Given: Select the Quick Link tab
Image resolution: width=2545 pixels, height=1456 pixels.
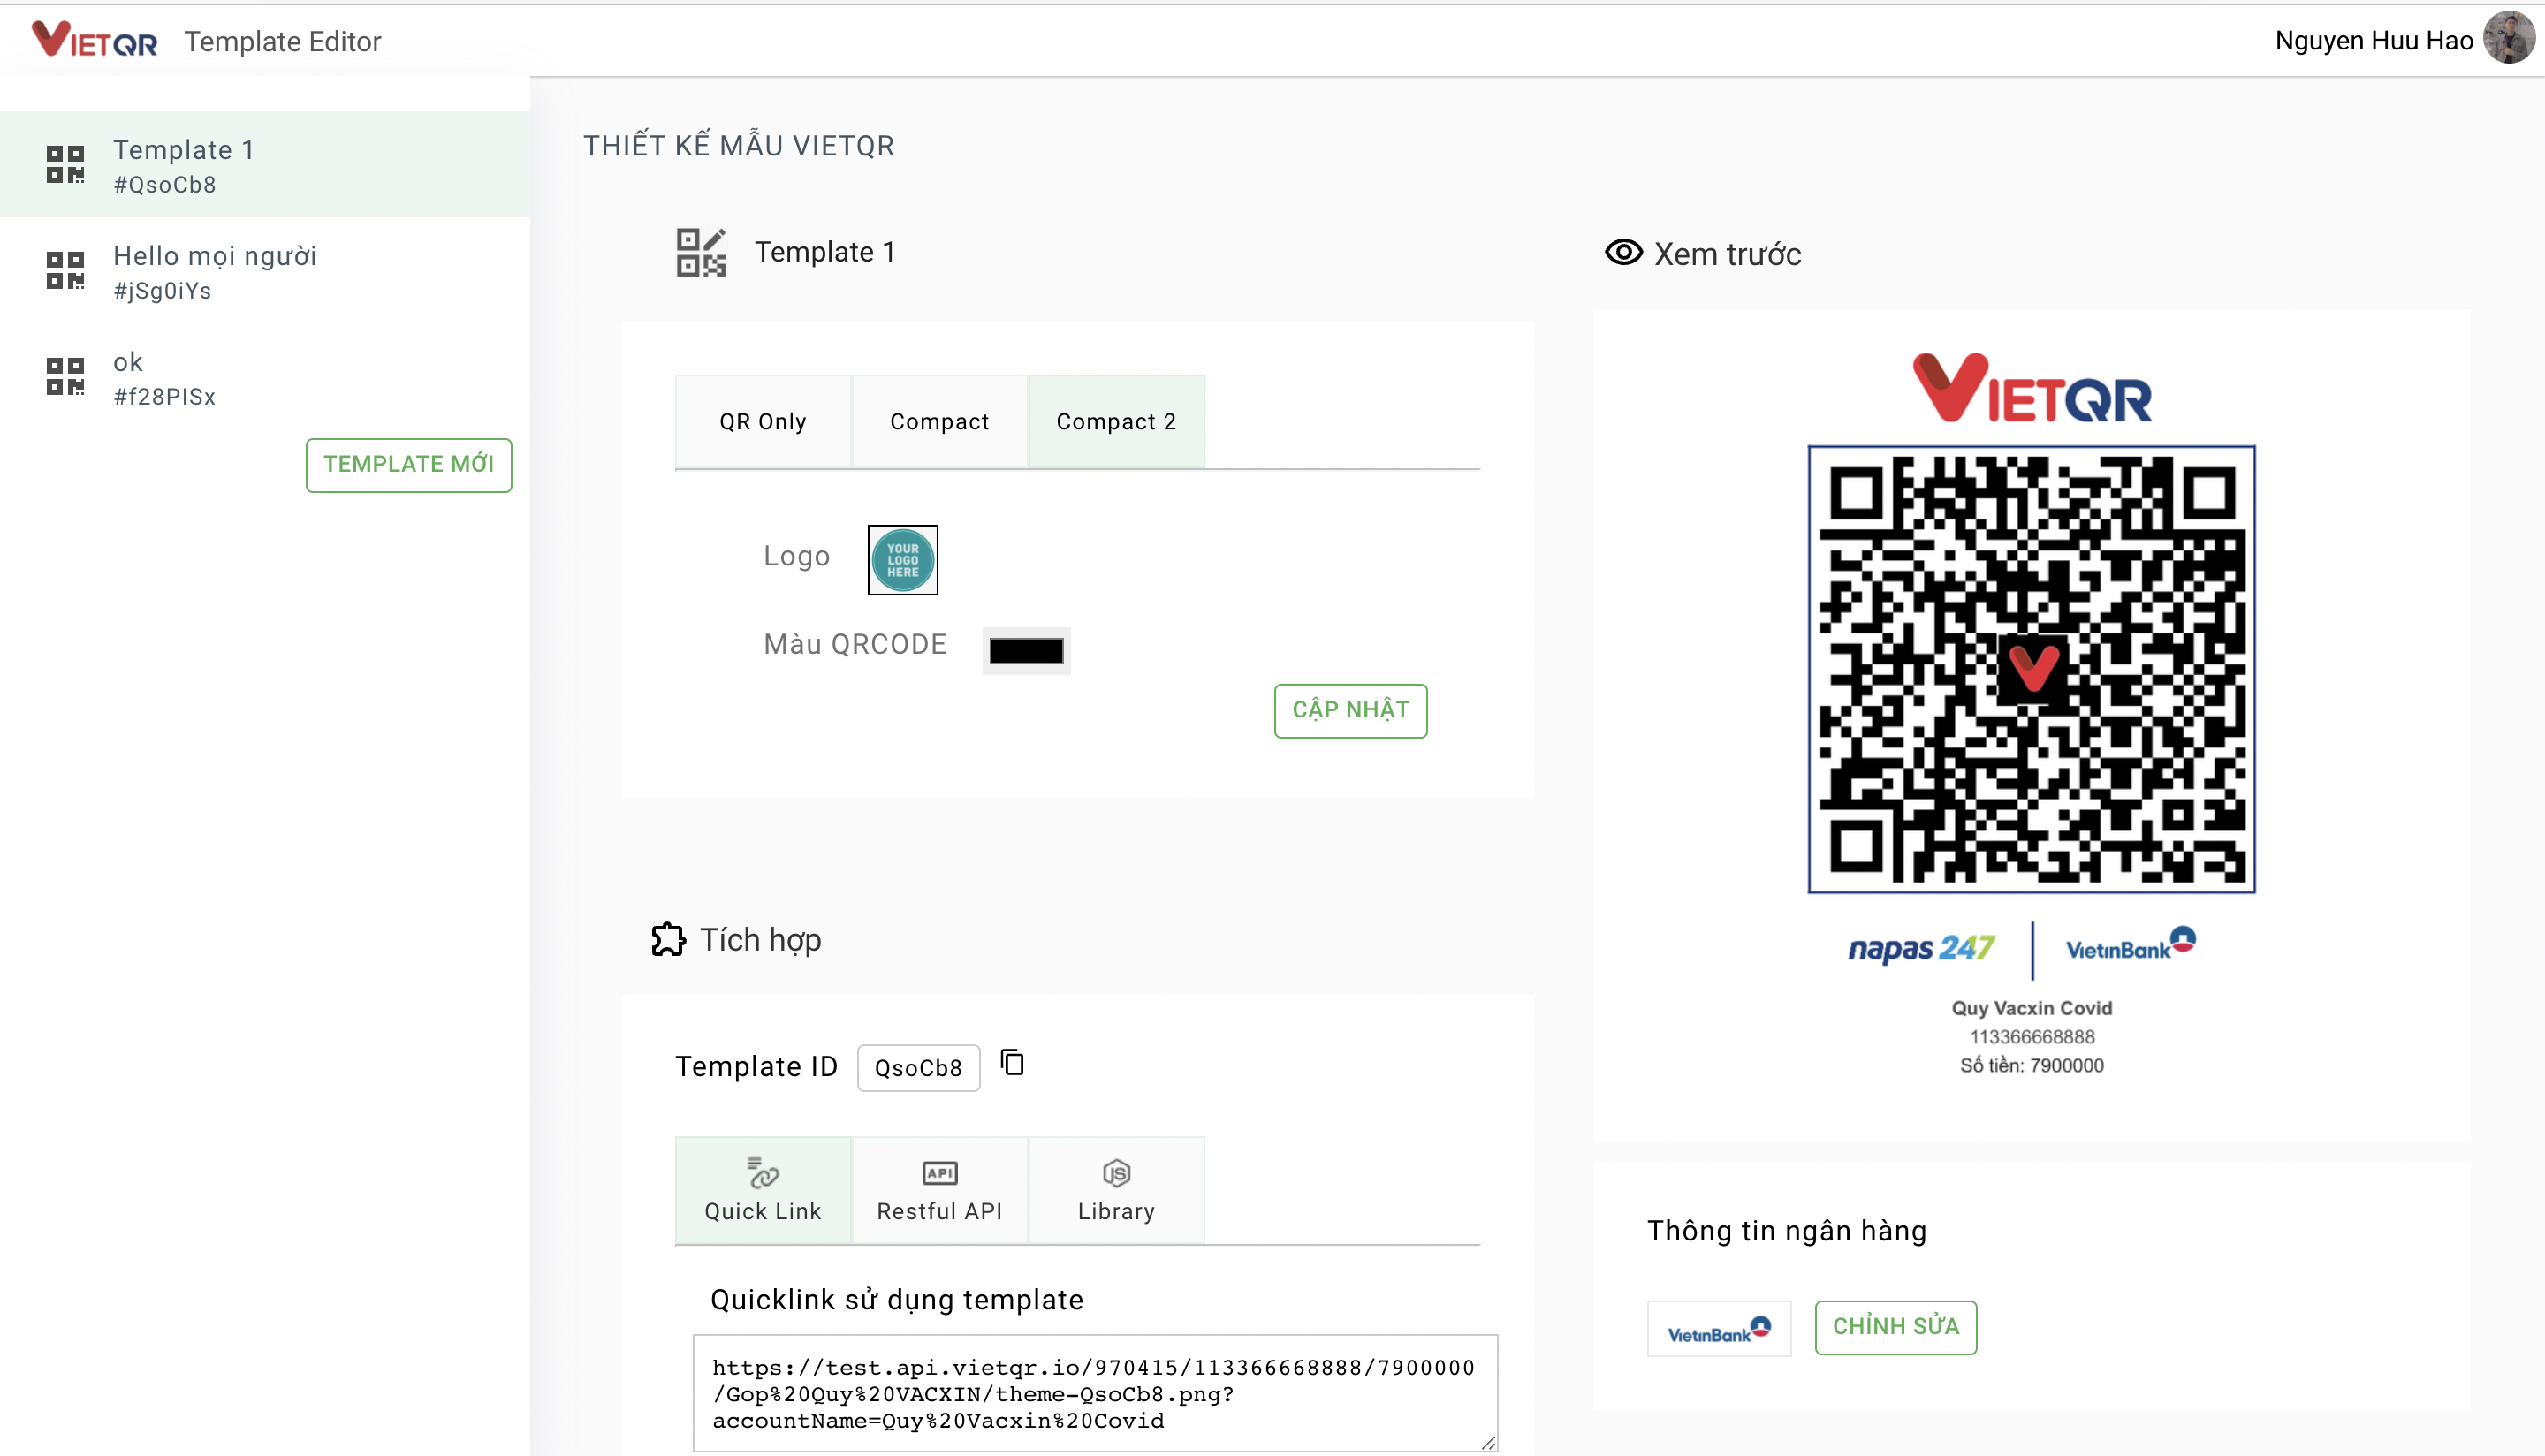Looking at the screenshot, I should (x=763, y=1190).
